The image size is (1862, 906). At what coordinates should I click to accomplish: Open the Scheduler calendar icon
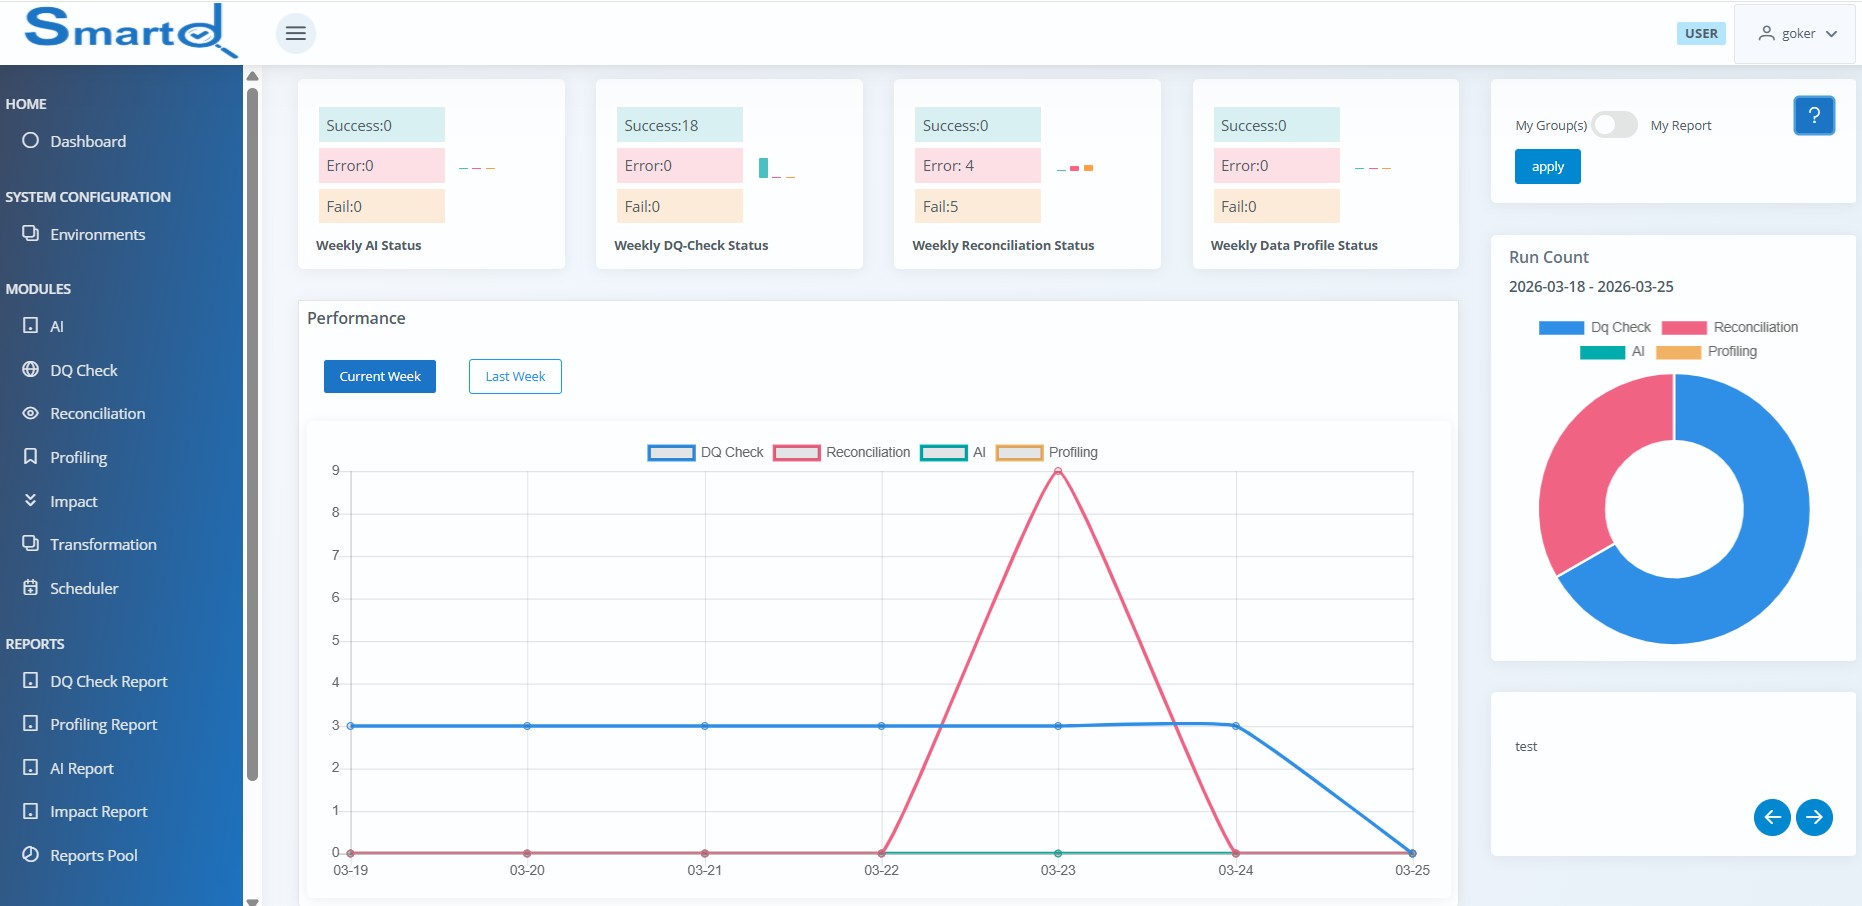30,588
